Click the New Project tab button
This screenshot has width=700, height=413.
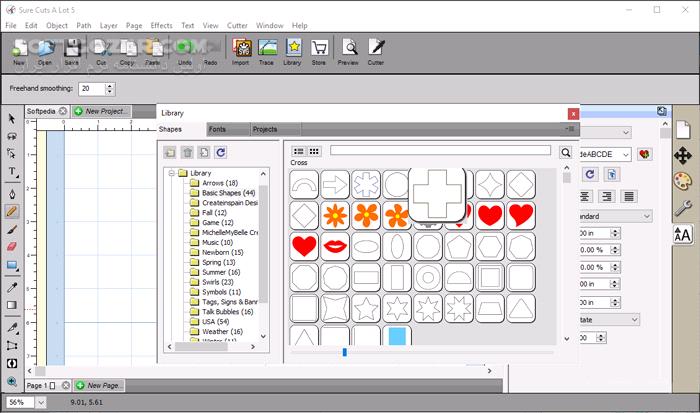coord(101,111)
